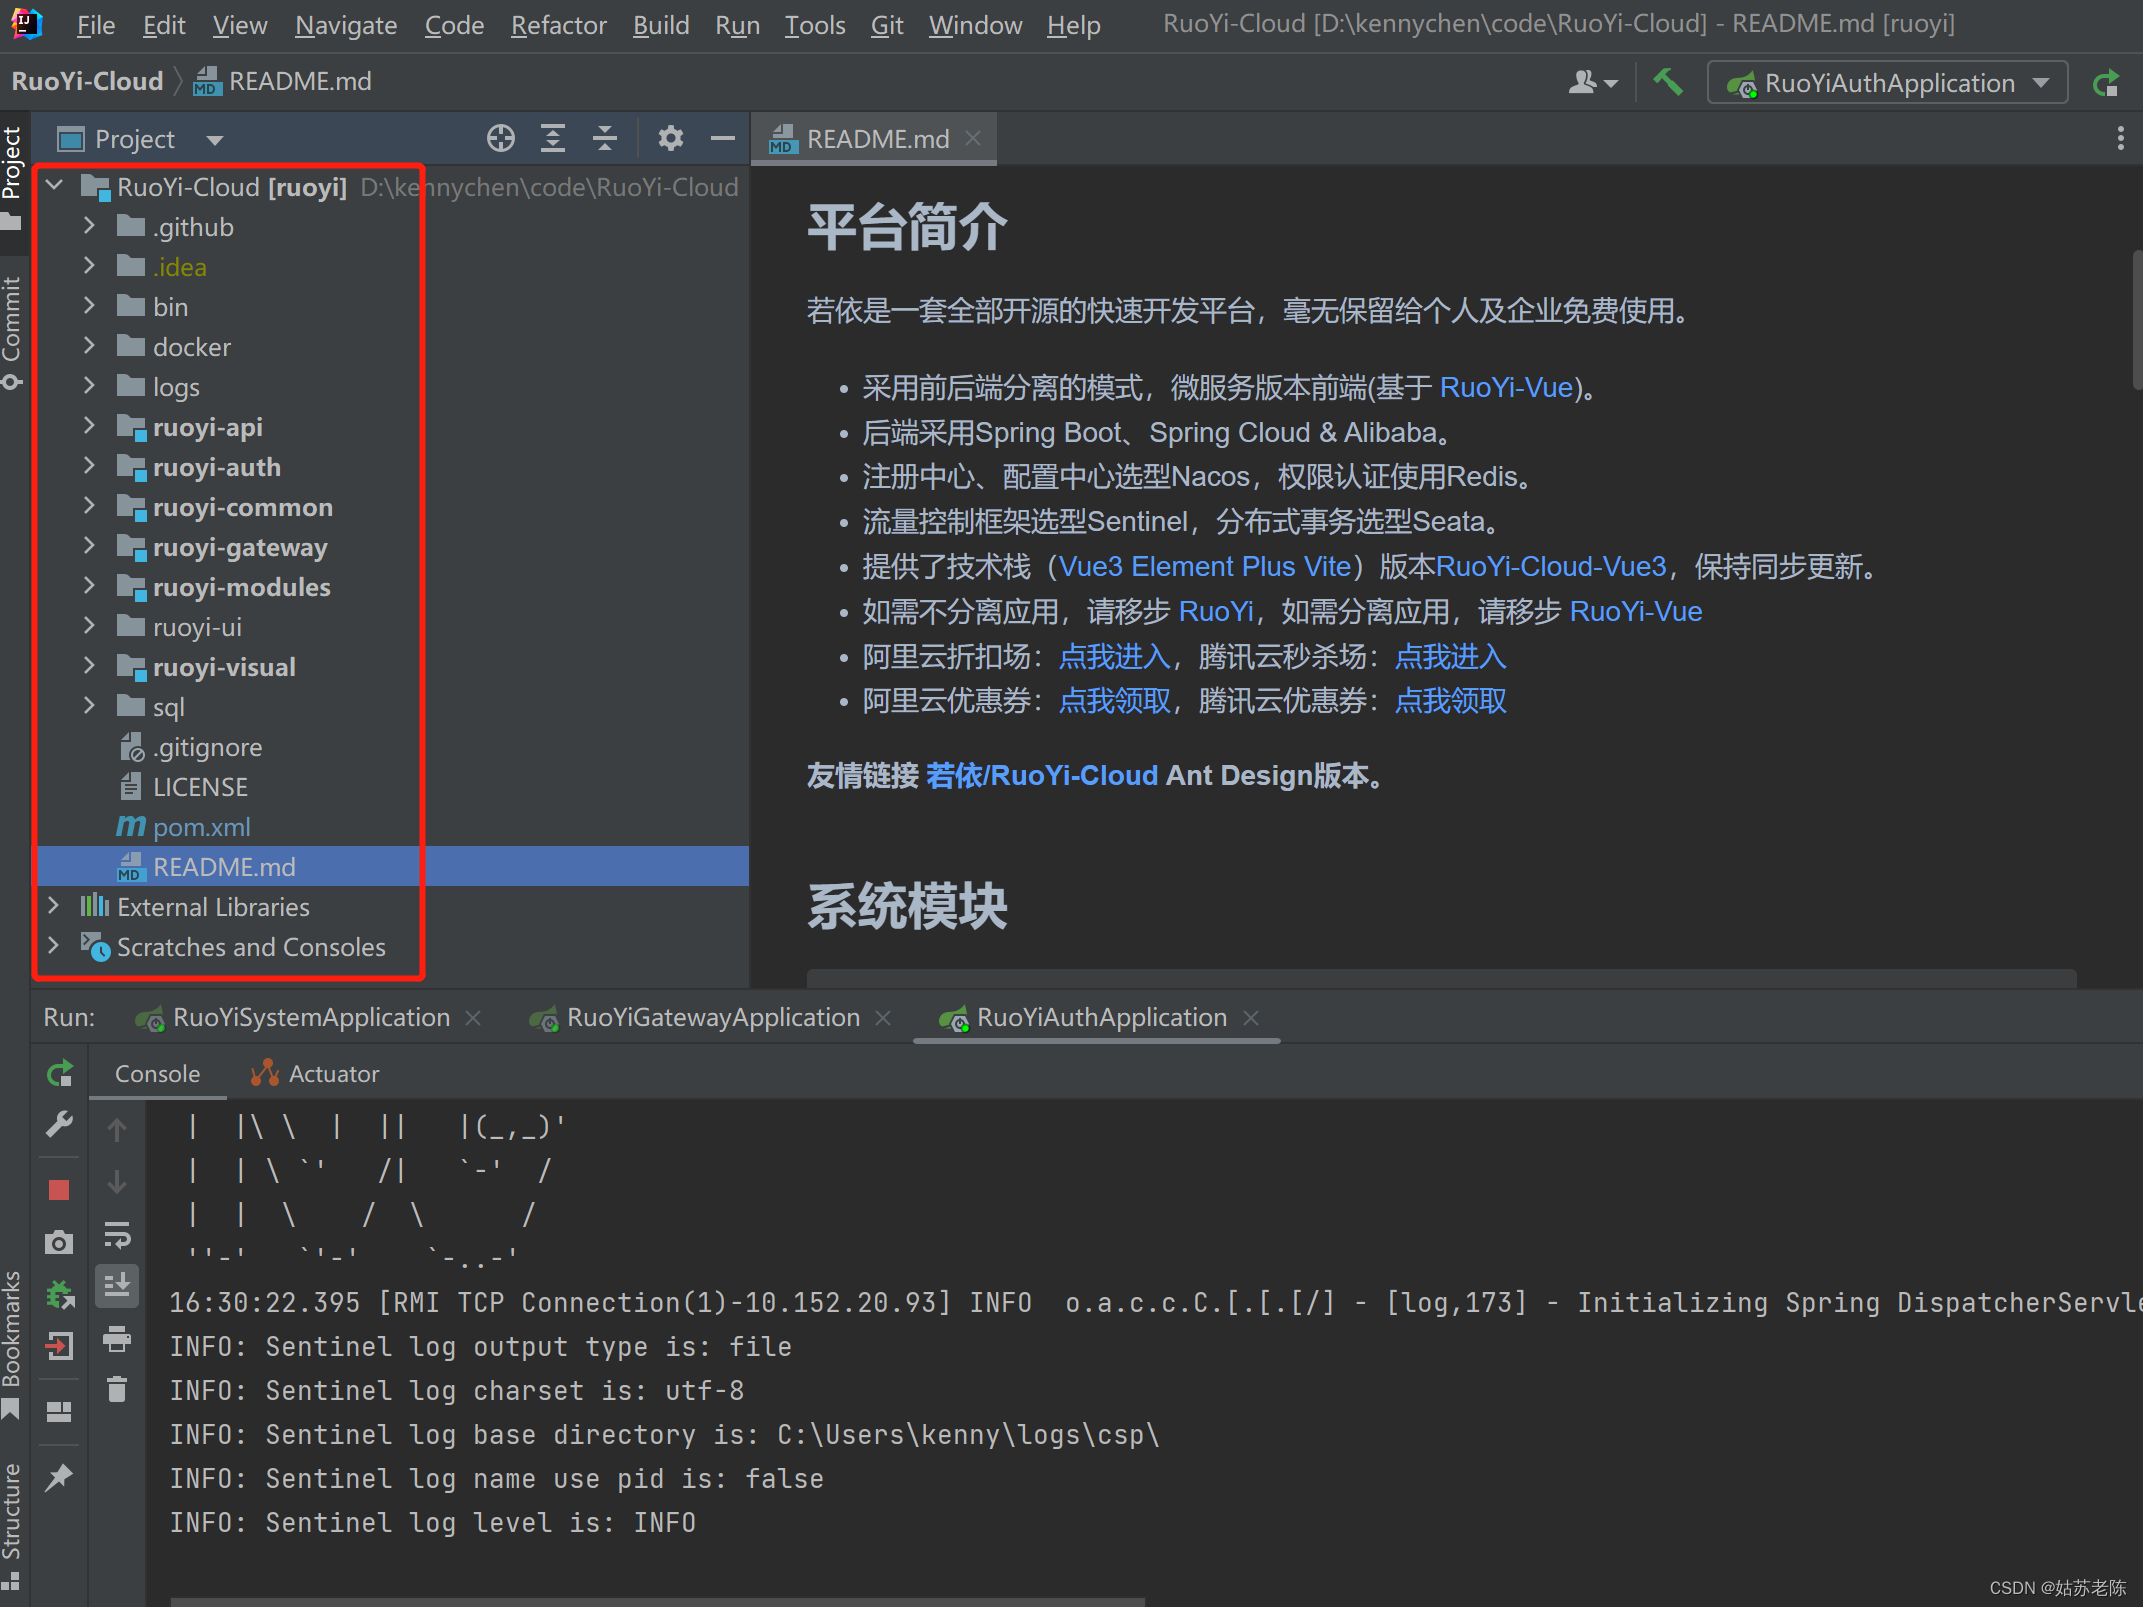Hide the Project panel with the minus icon
2143x1607 pixels.
(x=722, y=138)
